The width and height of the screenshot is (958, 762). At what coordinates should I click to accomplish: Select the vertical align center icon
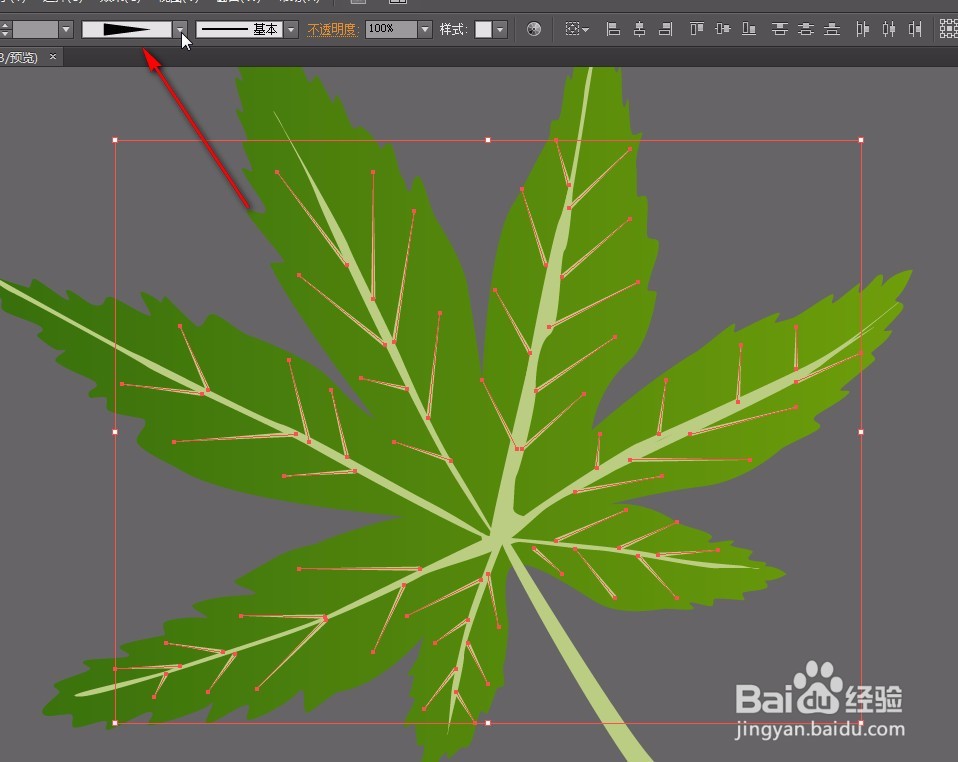pos(722,29)
